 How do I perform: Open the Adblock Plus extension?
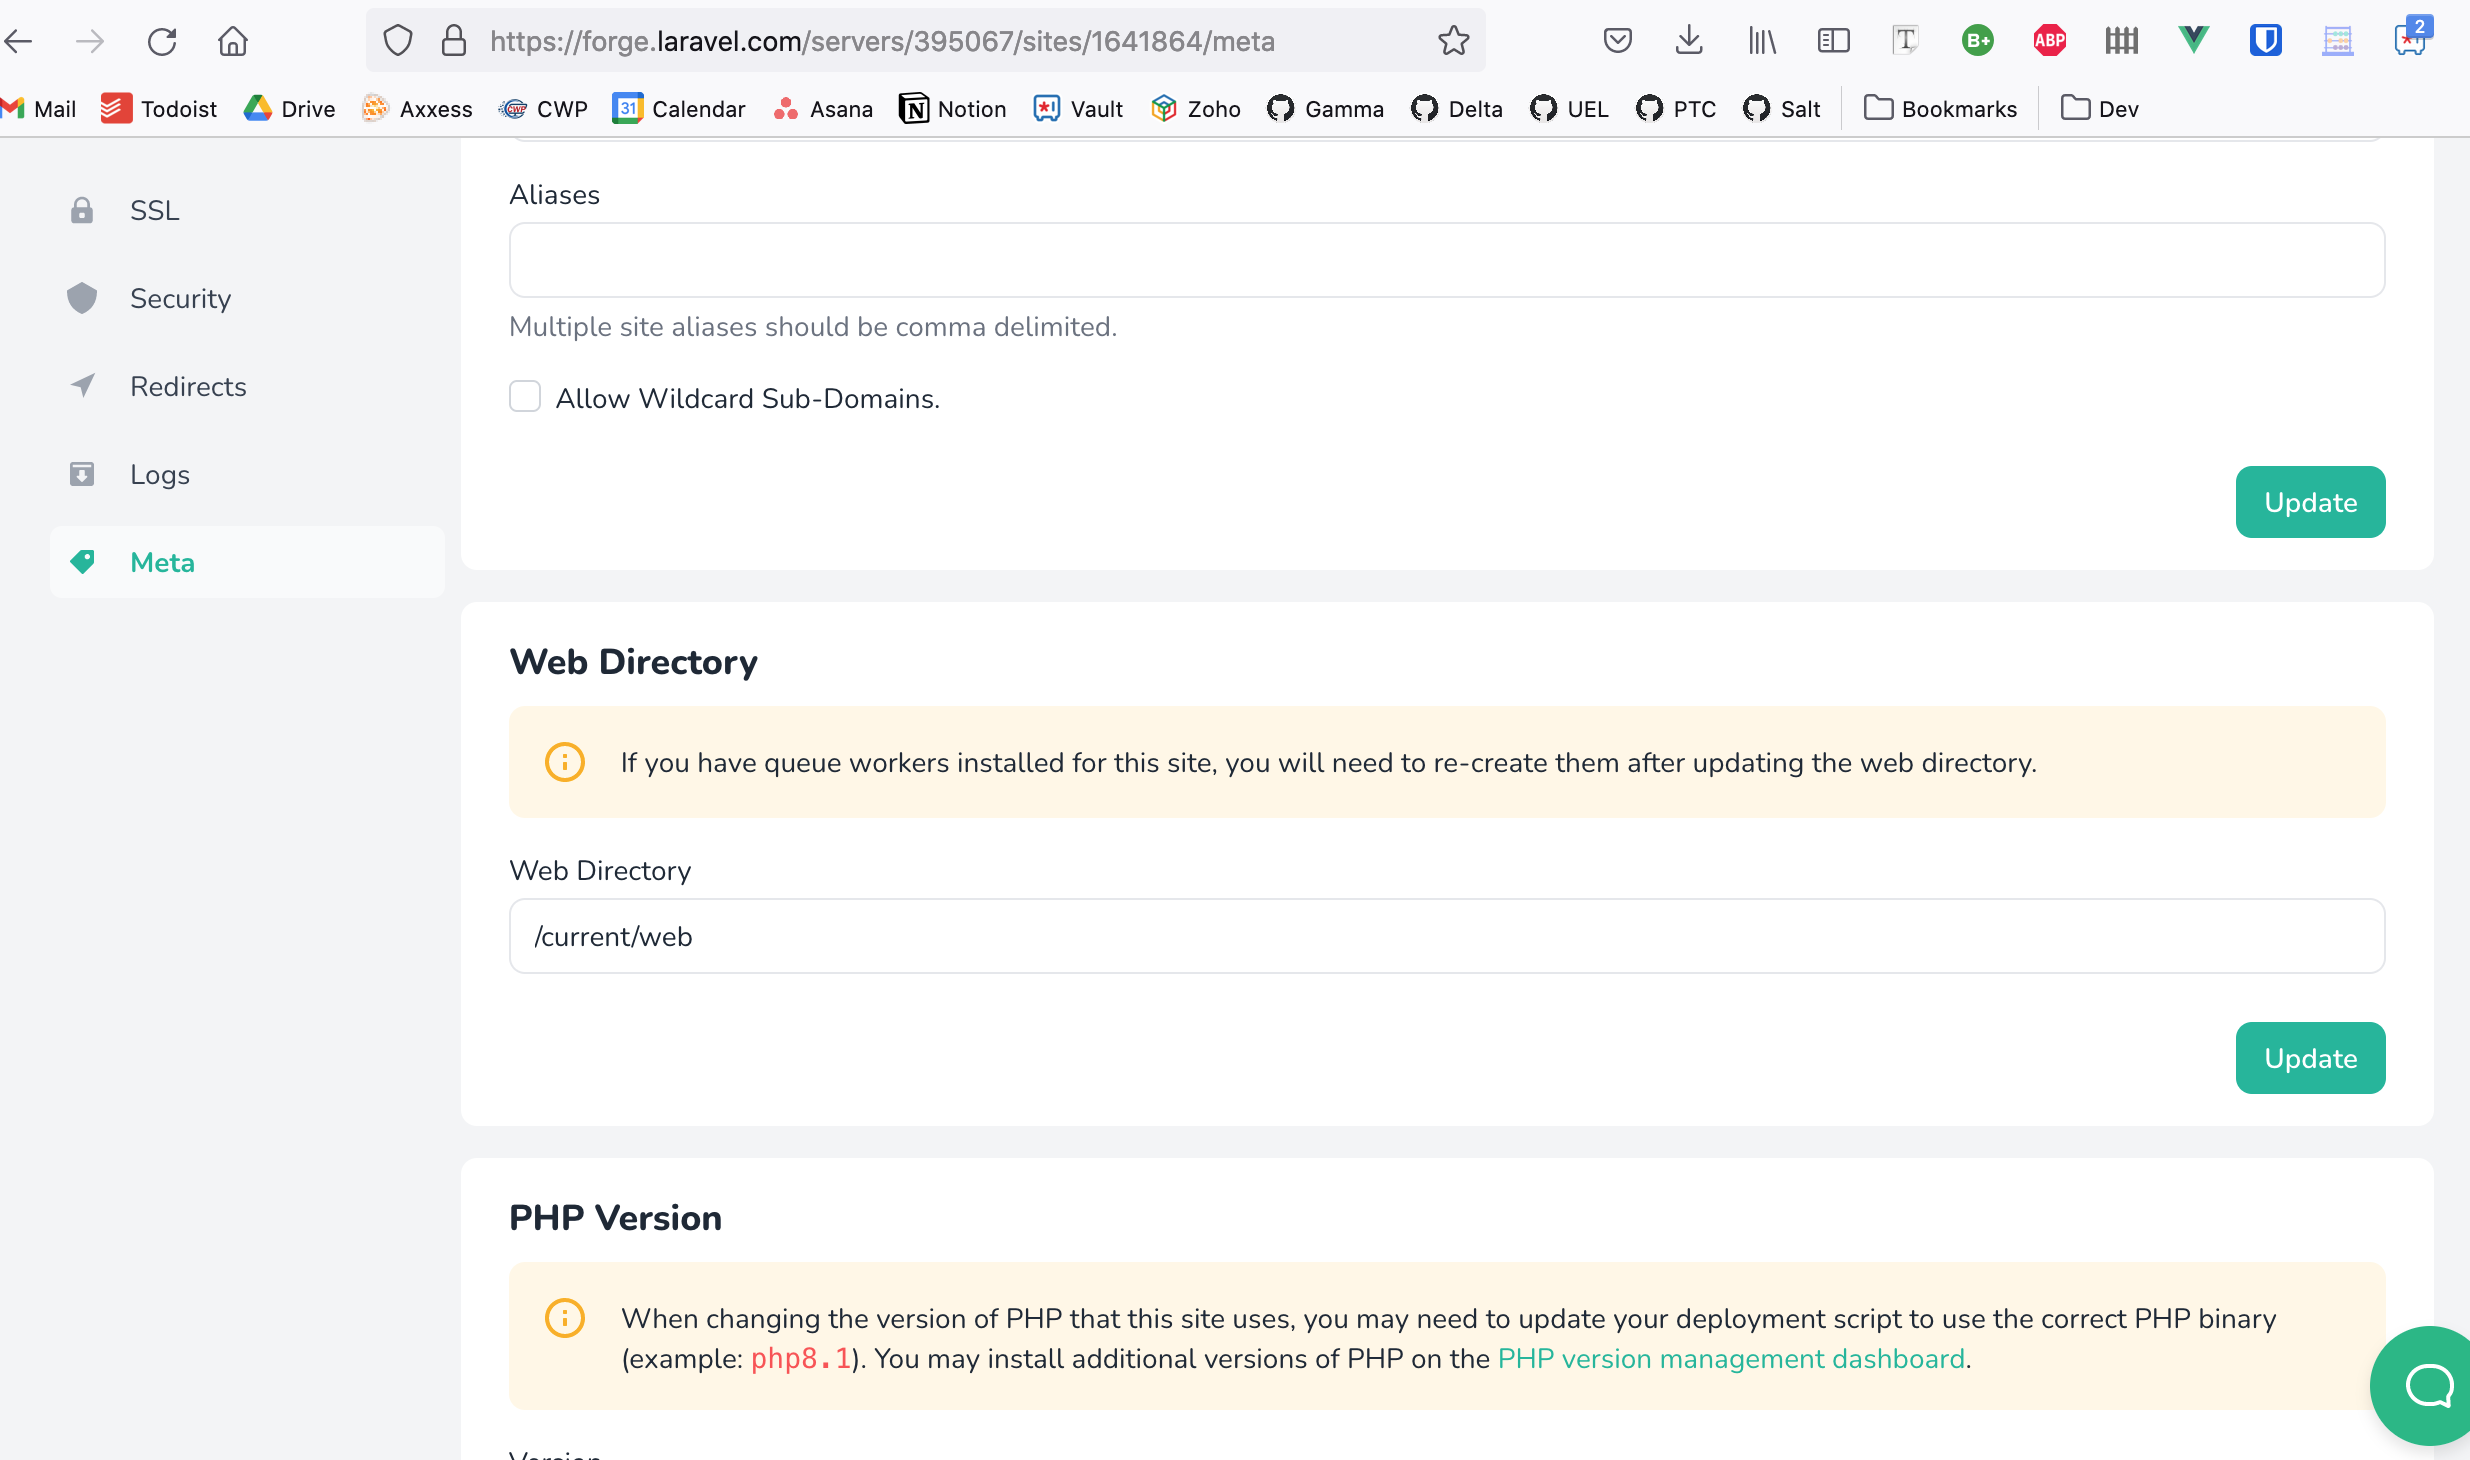point(2049,40)
